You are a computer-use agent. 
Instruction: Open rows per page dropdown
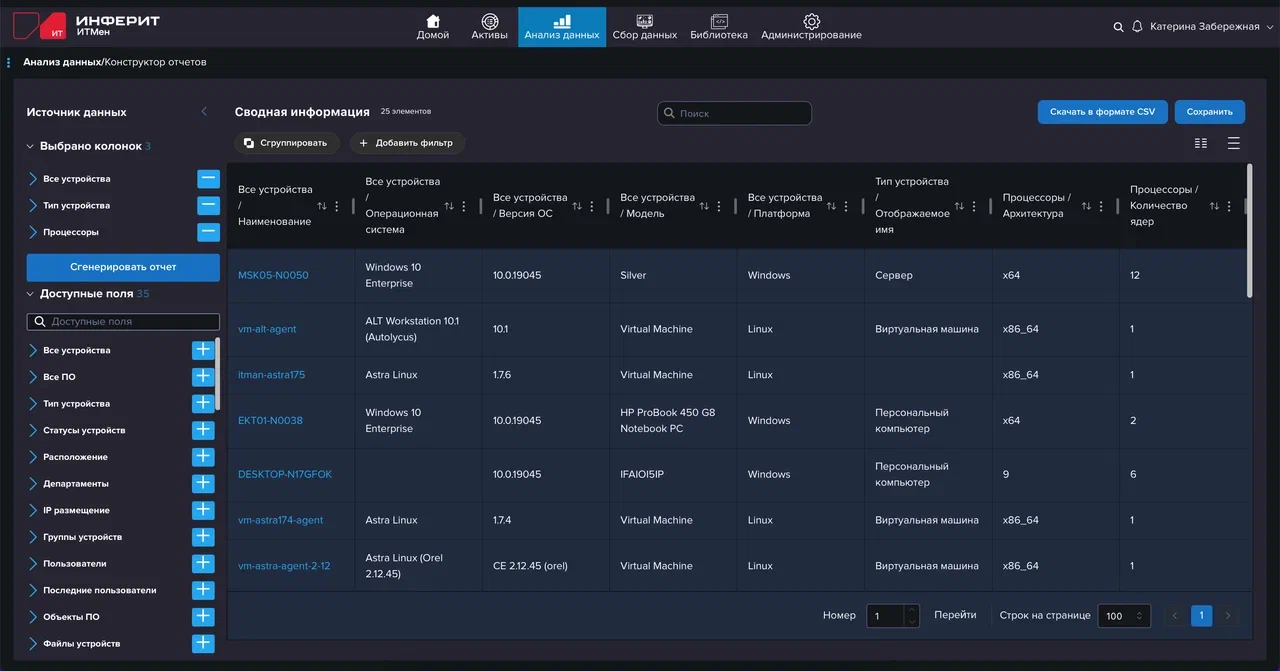[x=1124, y=616]
